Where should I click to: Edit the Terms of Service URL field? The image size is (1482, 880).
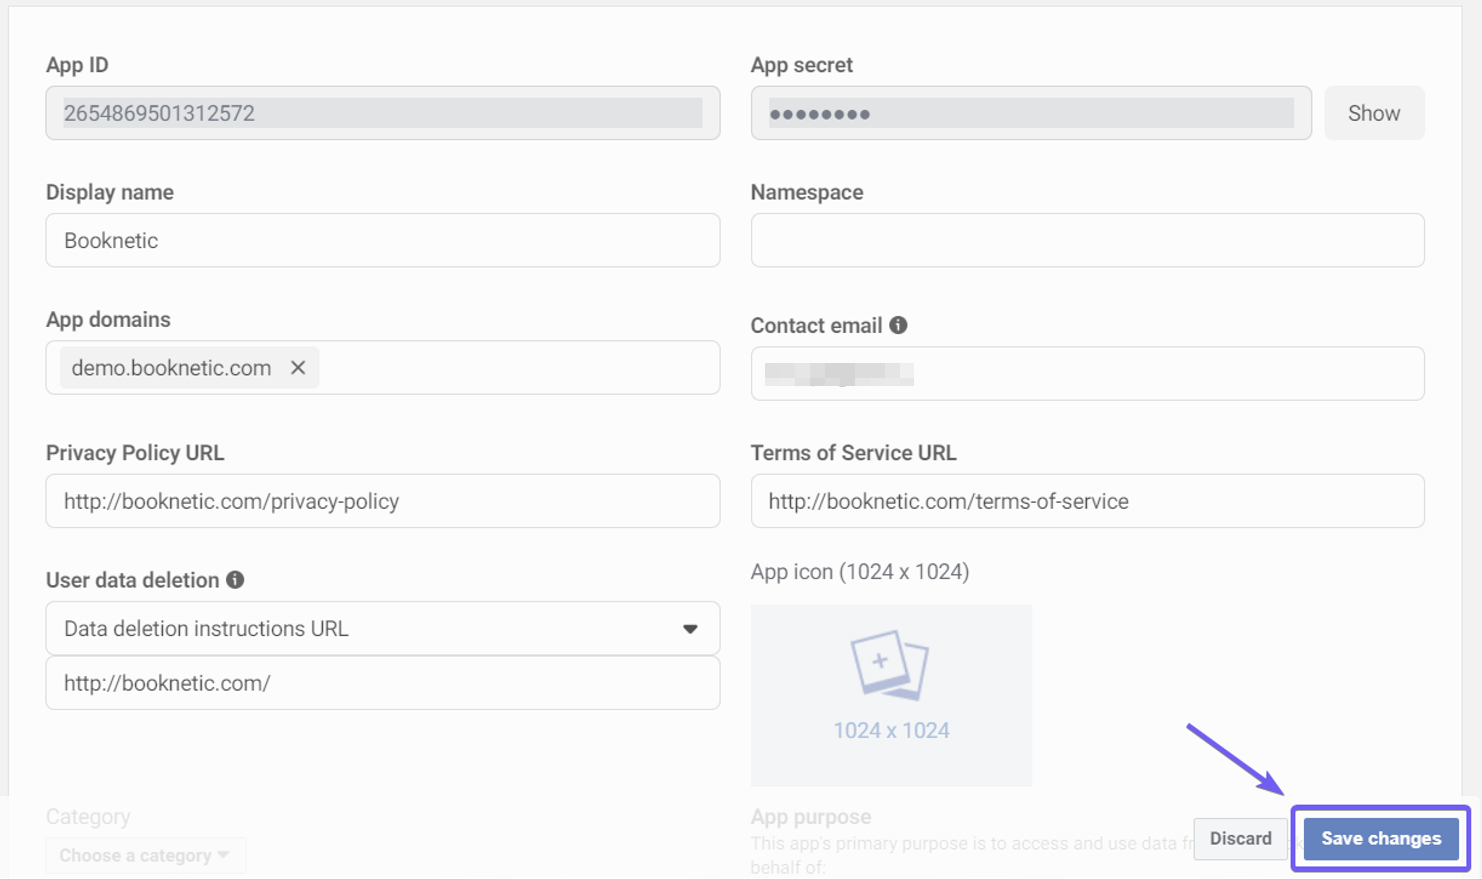pyautogui.click(x=1087, y=501)
